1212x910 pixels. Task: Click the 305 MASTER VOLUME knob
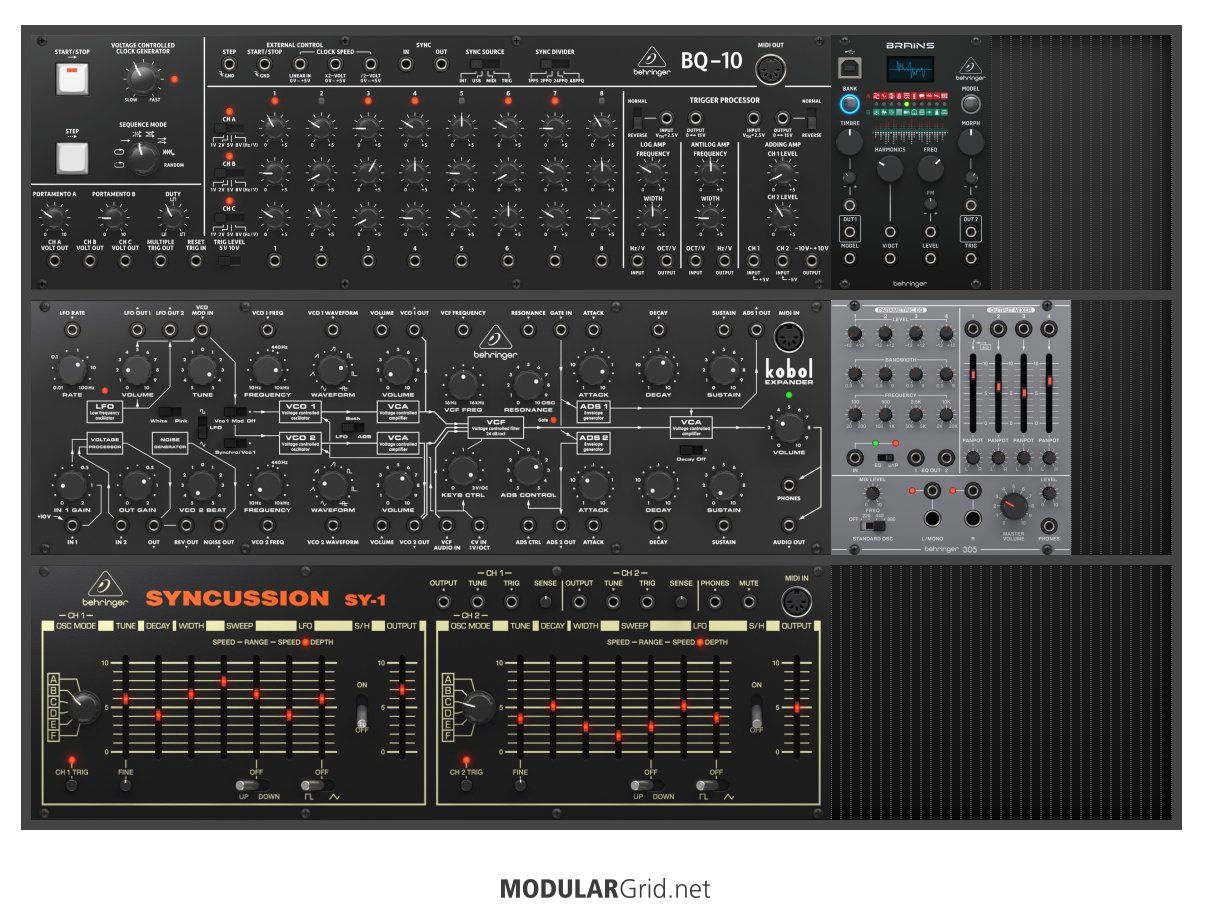click(x=1014, y=507)
